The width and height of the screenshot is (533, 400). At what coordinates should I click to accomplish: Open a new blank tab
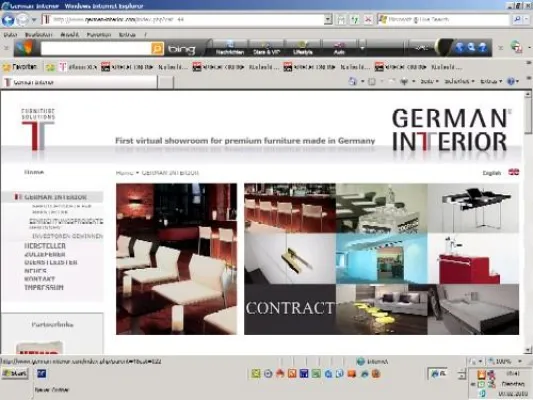(166, 82)
